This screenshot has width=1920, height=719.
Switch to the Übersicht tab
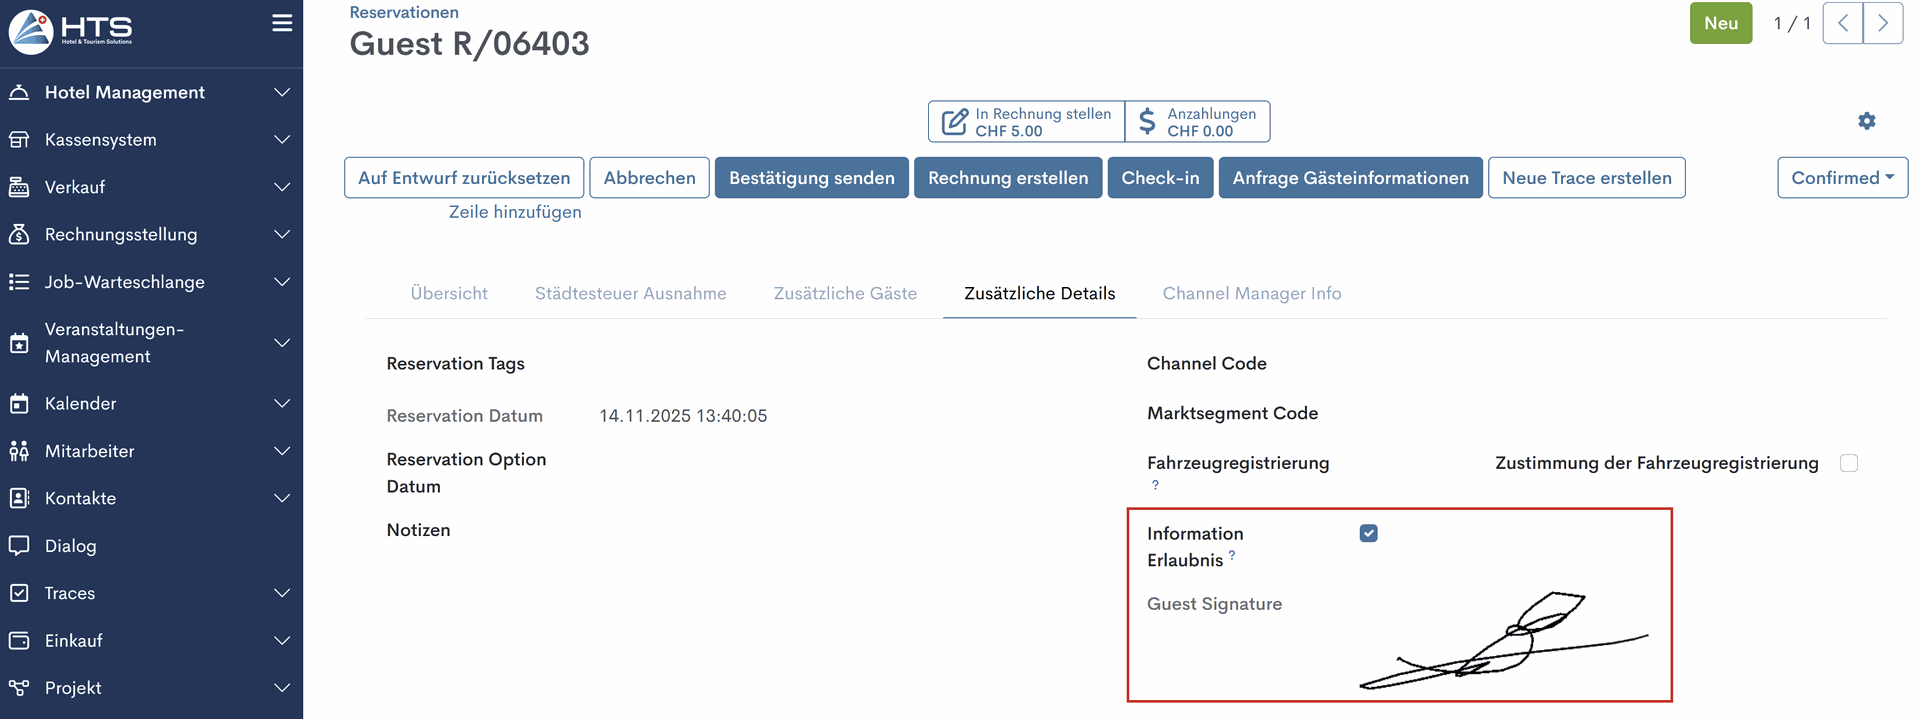pyautogui.click(x=449, y=294)
